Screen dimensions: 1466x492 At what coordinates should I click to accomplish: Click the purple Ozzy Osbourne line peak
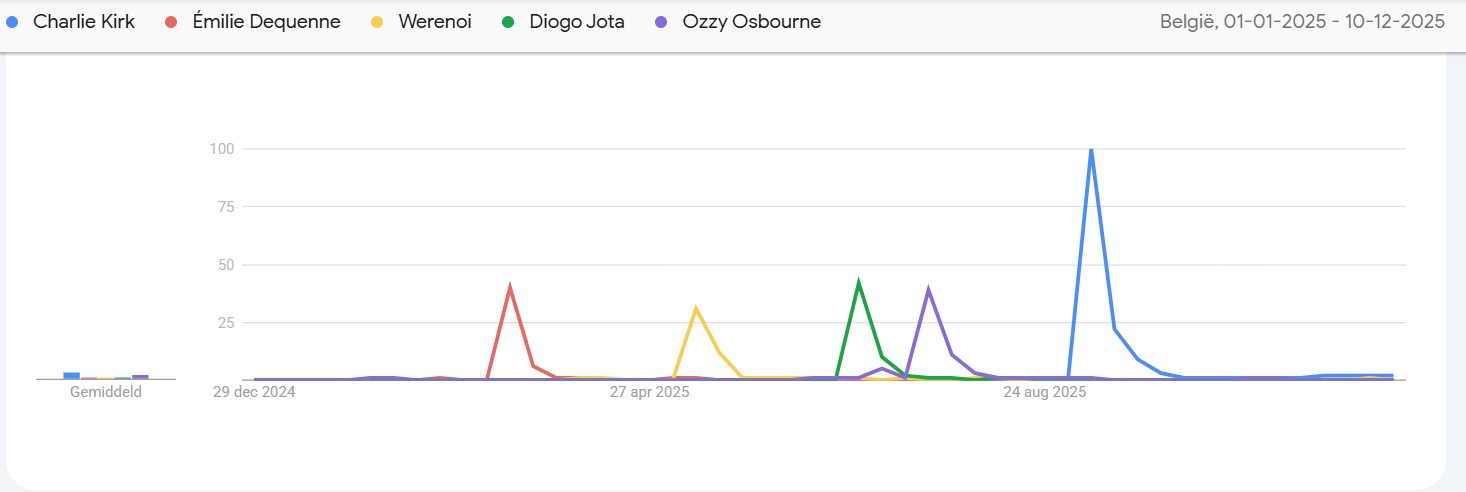coord(929,291)
